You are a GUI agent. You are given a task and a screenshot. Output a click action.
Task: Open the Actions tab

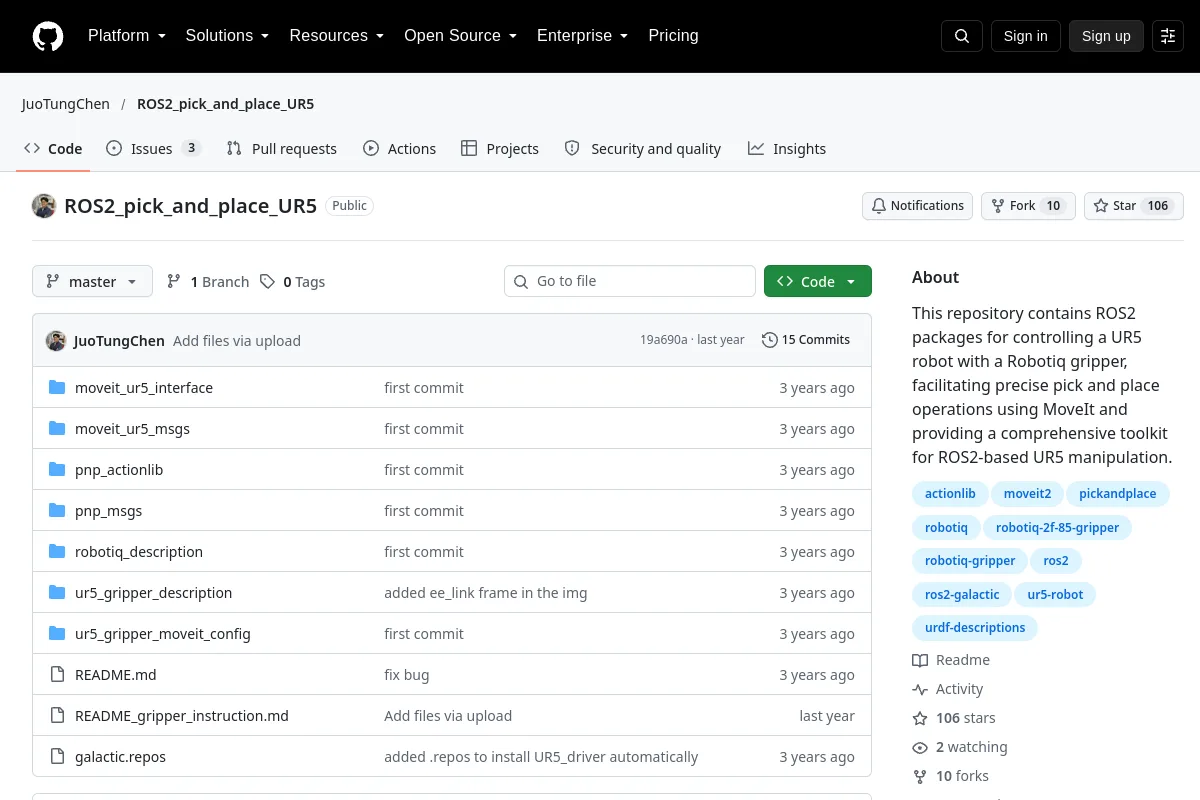(400, 148)
